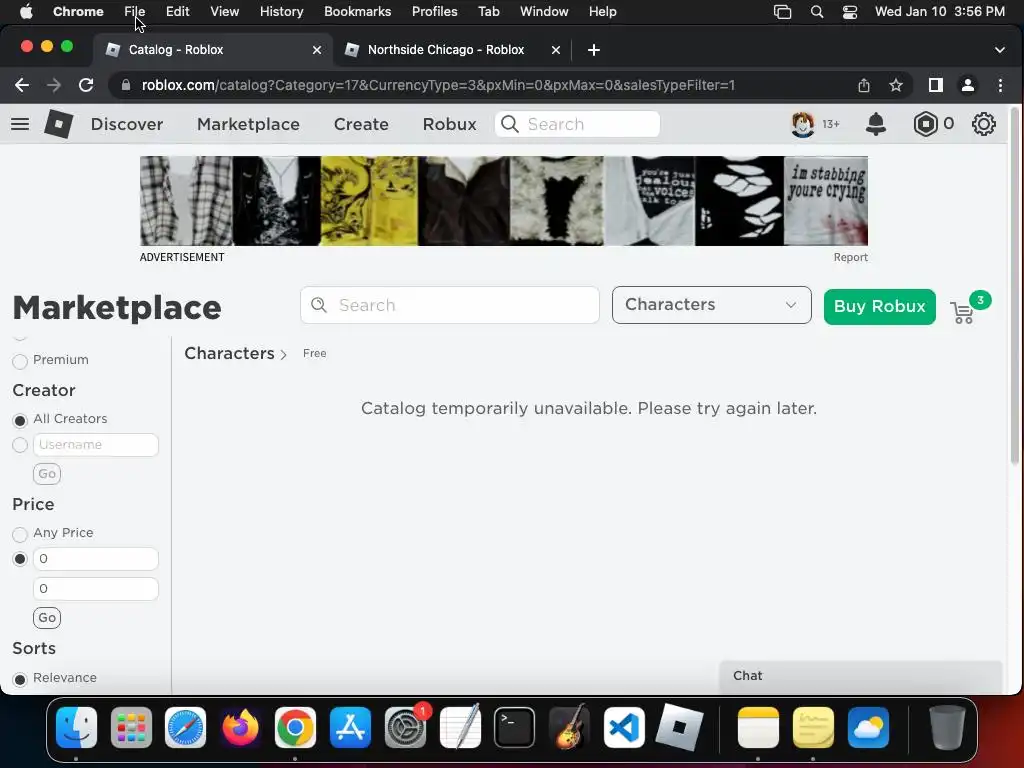Viewport: 1024px width, 768px height.
Task: Switch to Northside Chicago - Roblox tab
Action: tap(446, 50)
